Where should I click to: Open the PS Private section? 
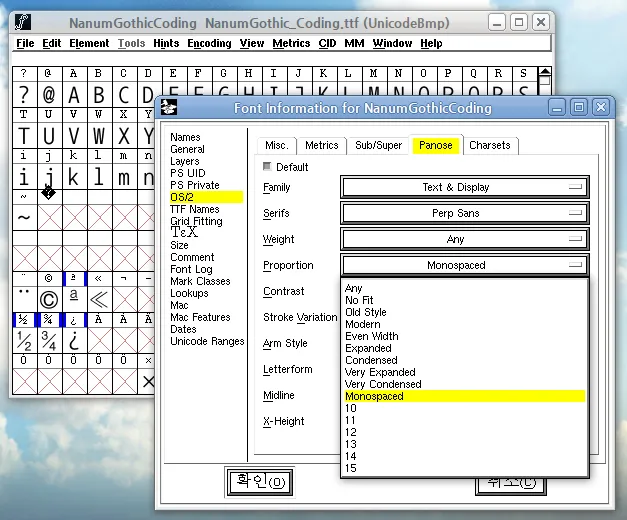pyautogui.click(x=195, y=185)
